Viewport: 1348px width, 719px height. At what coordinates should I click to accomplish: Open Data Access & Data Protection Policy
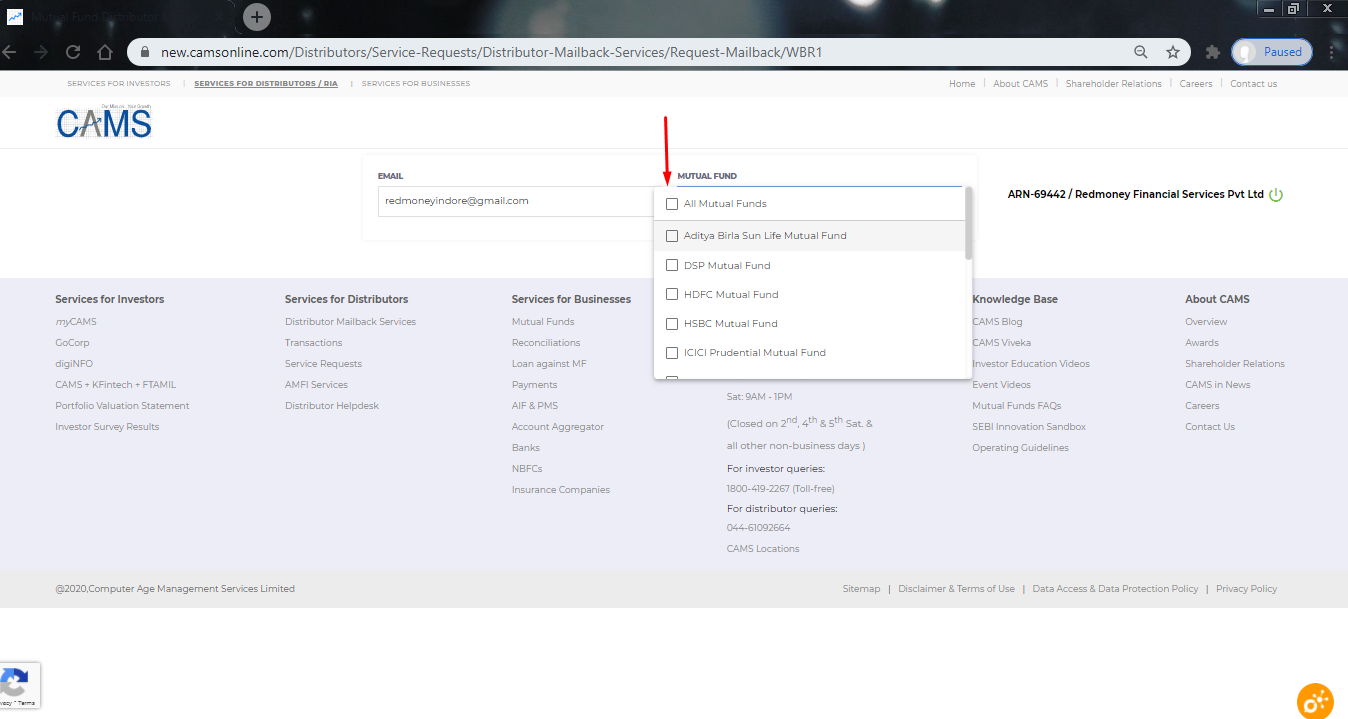(1115, 589)
